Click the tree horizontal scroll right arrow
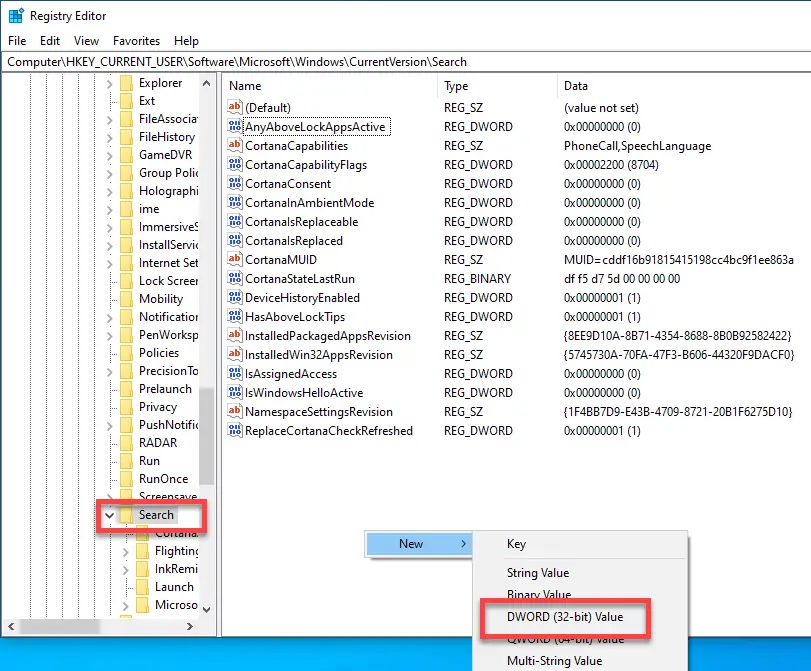 [x=190, y=627]
